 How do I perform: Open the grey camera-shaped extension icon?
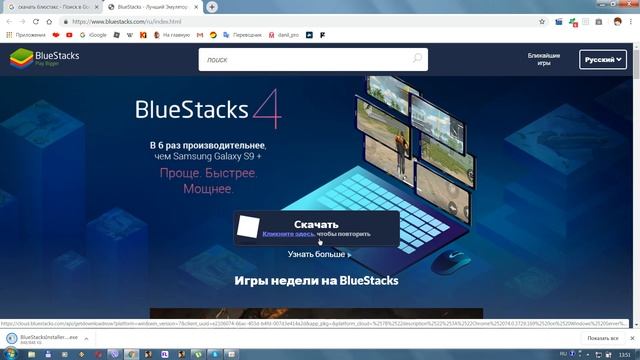point(599,22)
